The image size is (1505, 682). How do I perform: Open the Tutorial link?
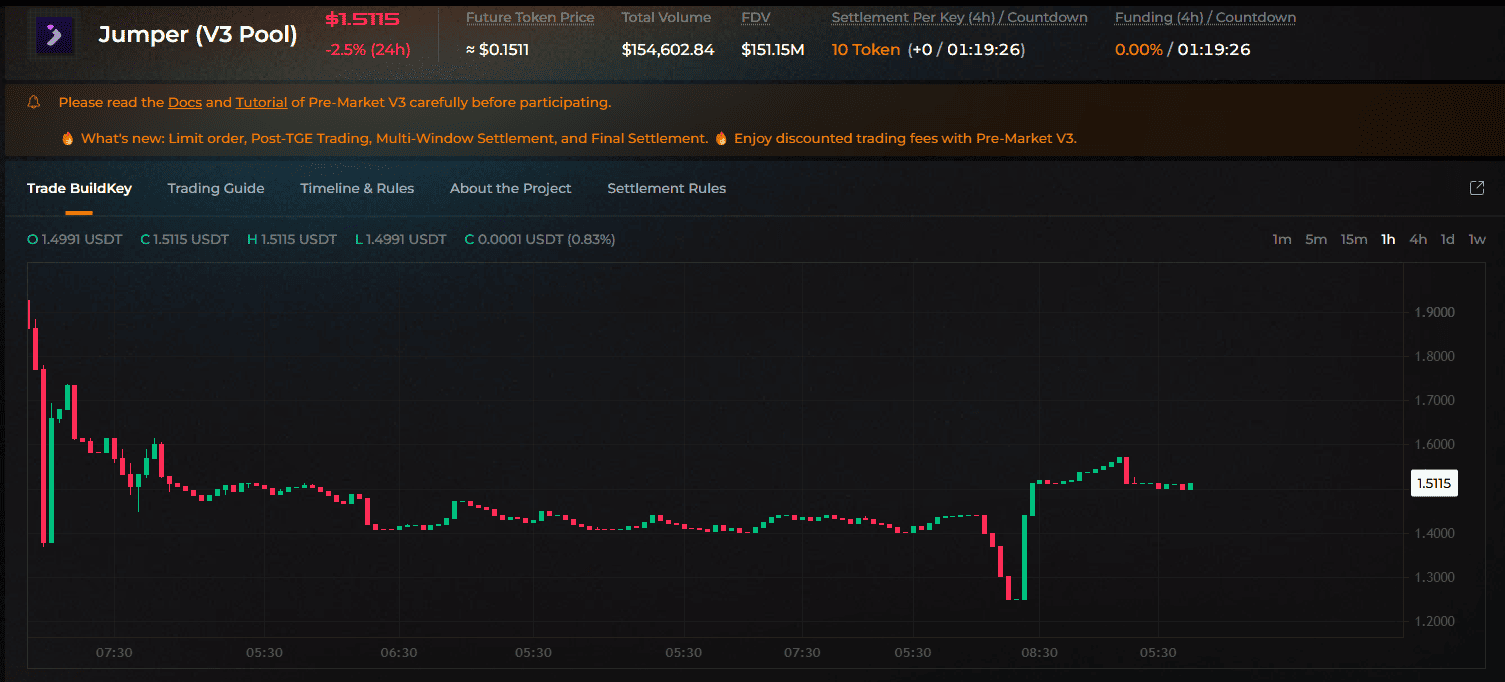click(262, 102)
